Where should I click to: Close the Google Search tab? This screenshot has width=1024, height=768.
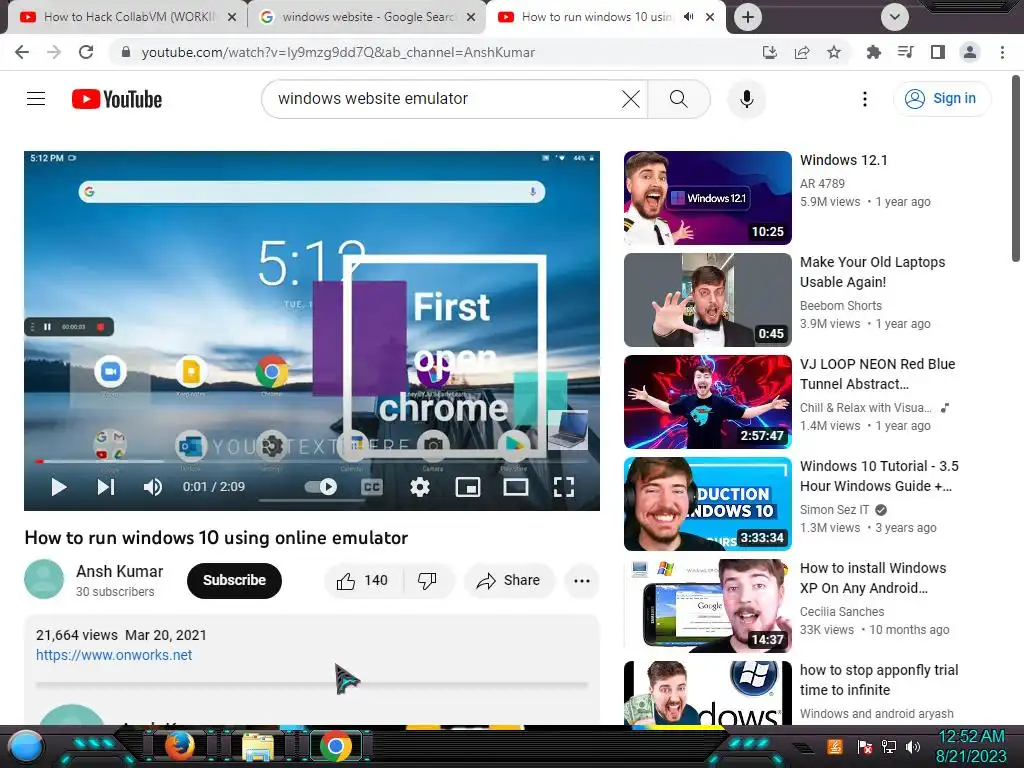(471, 17)
